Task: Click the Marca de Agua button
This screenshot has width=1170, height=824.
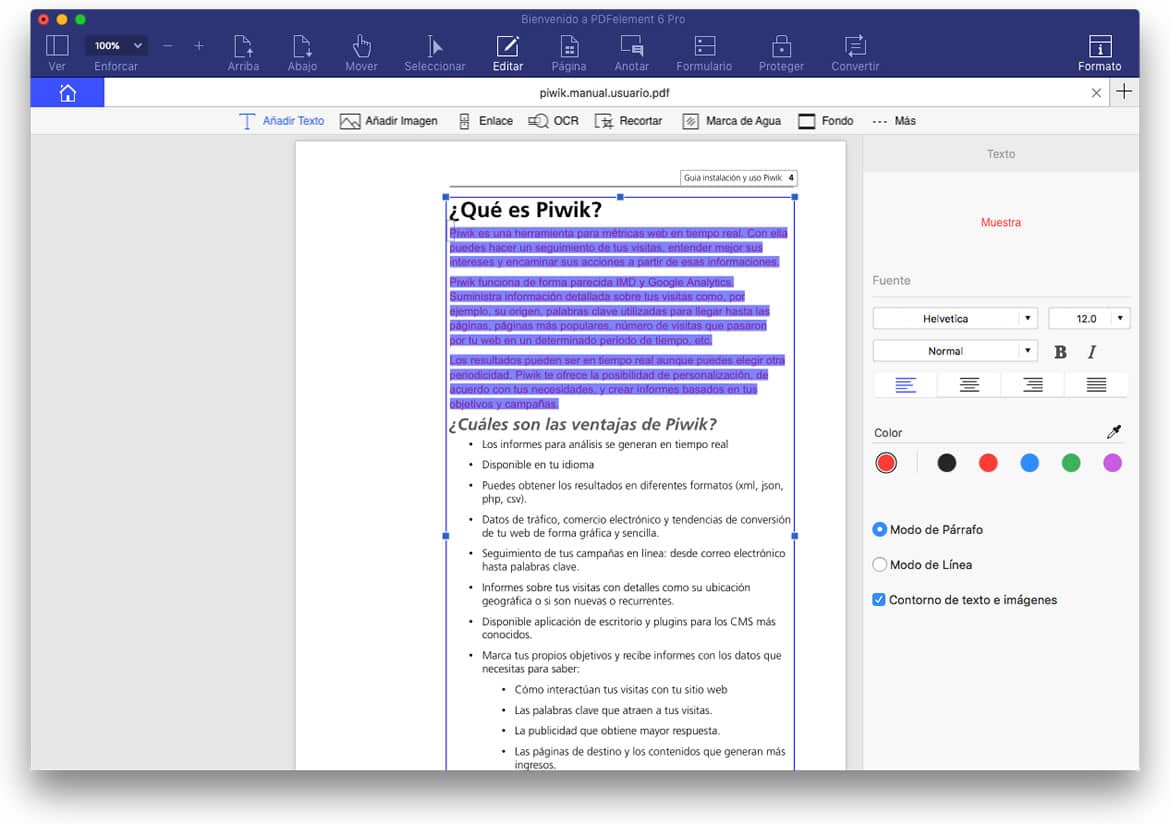Action: [731, 121]
